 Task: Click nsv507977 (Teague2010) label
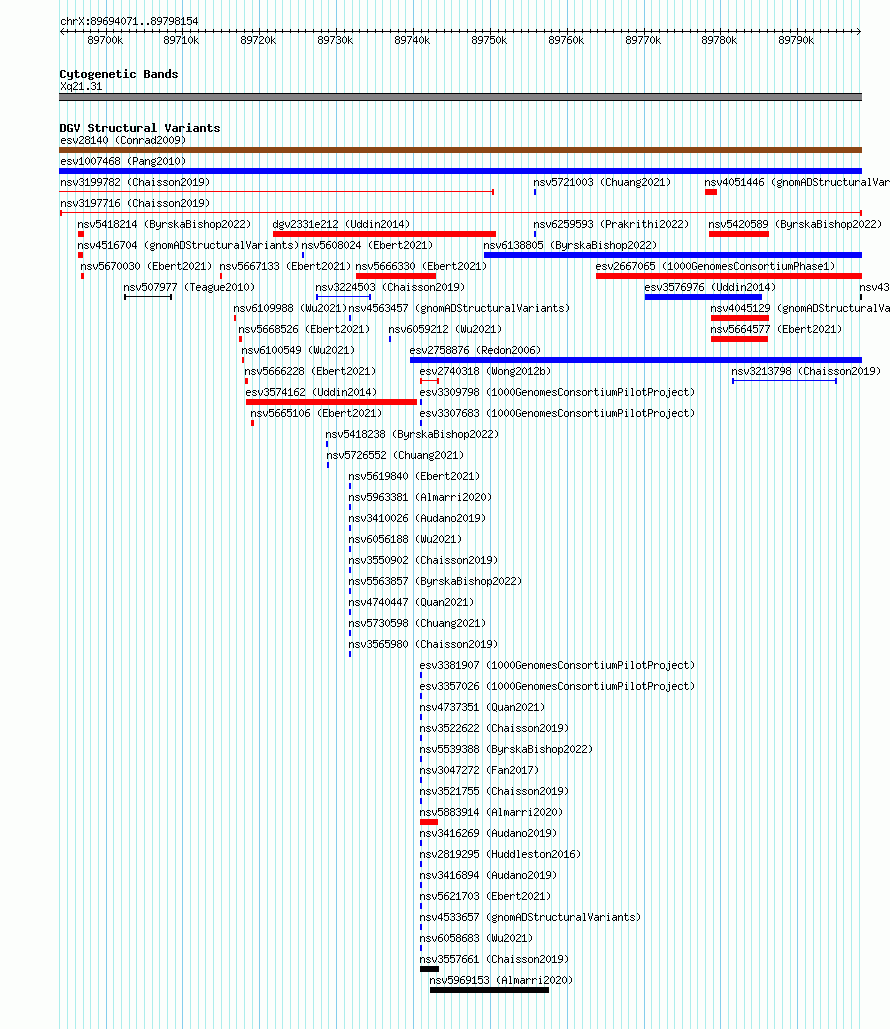[x=189, y=287]
